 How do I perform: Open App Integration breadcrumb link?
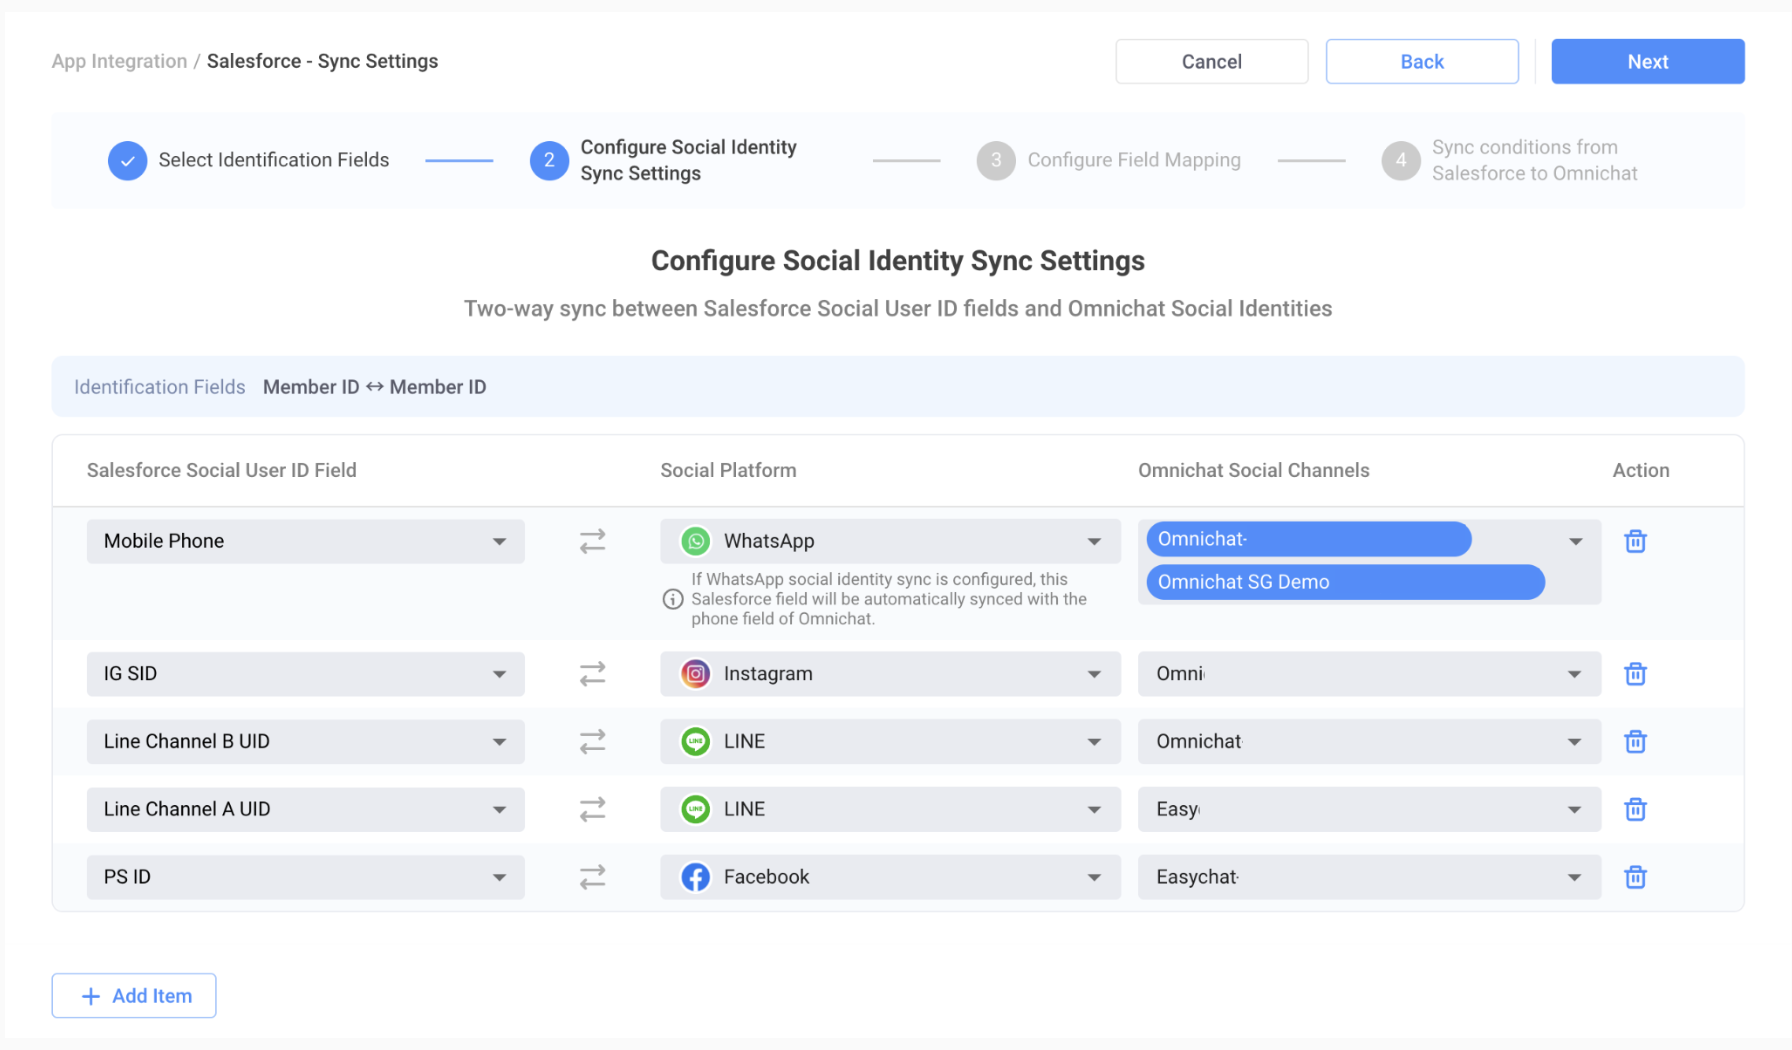[119, 62]
